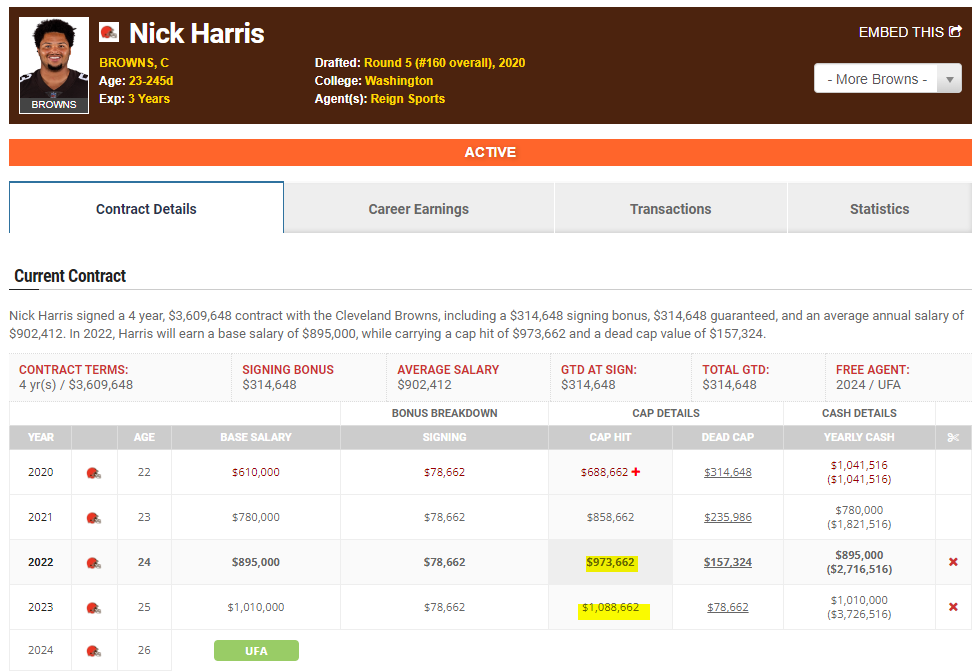Click the $157,324 dead cap link for 2022
972x671 pixels.
click(728, 562)
